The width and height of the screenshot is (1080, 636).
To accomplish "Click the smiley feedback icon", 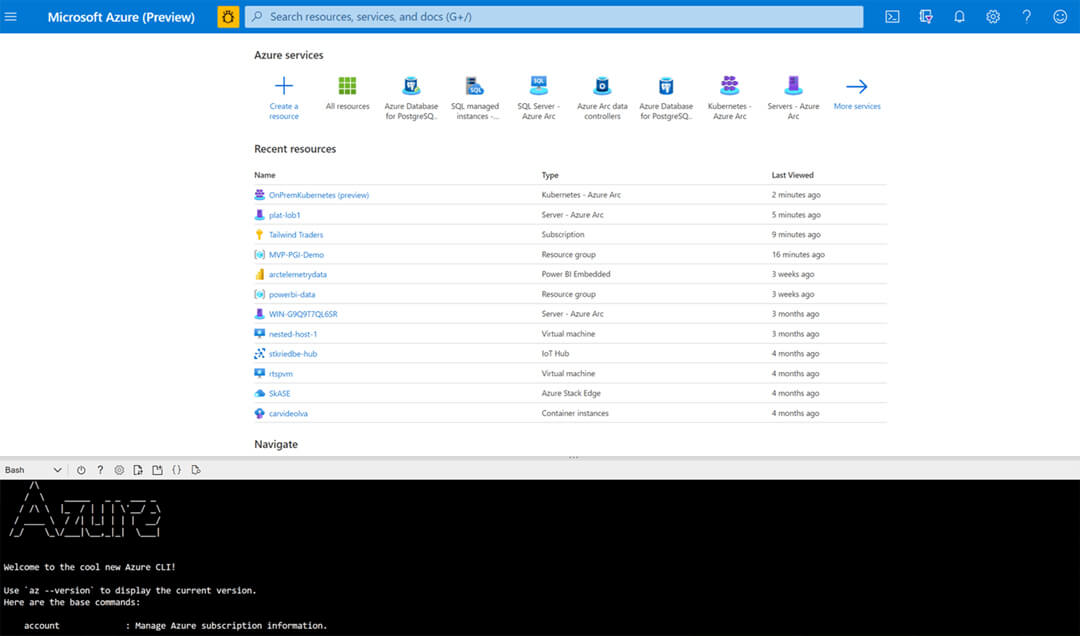I will [1060, 17].
